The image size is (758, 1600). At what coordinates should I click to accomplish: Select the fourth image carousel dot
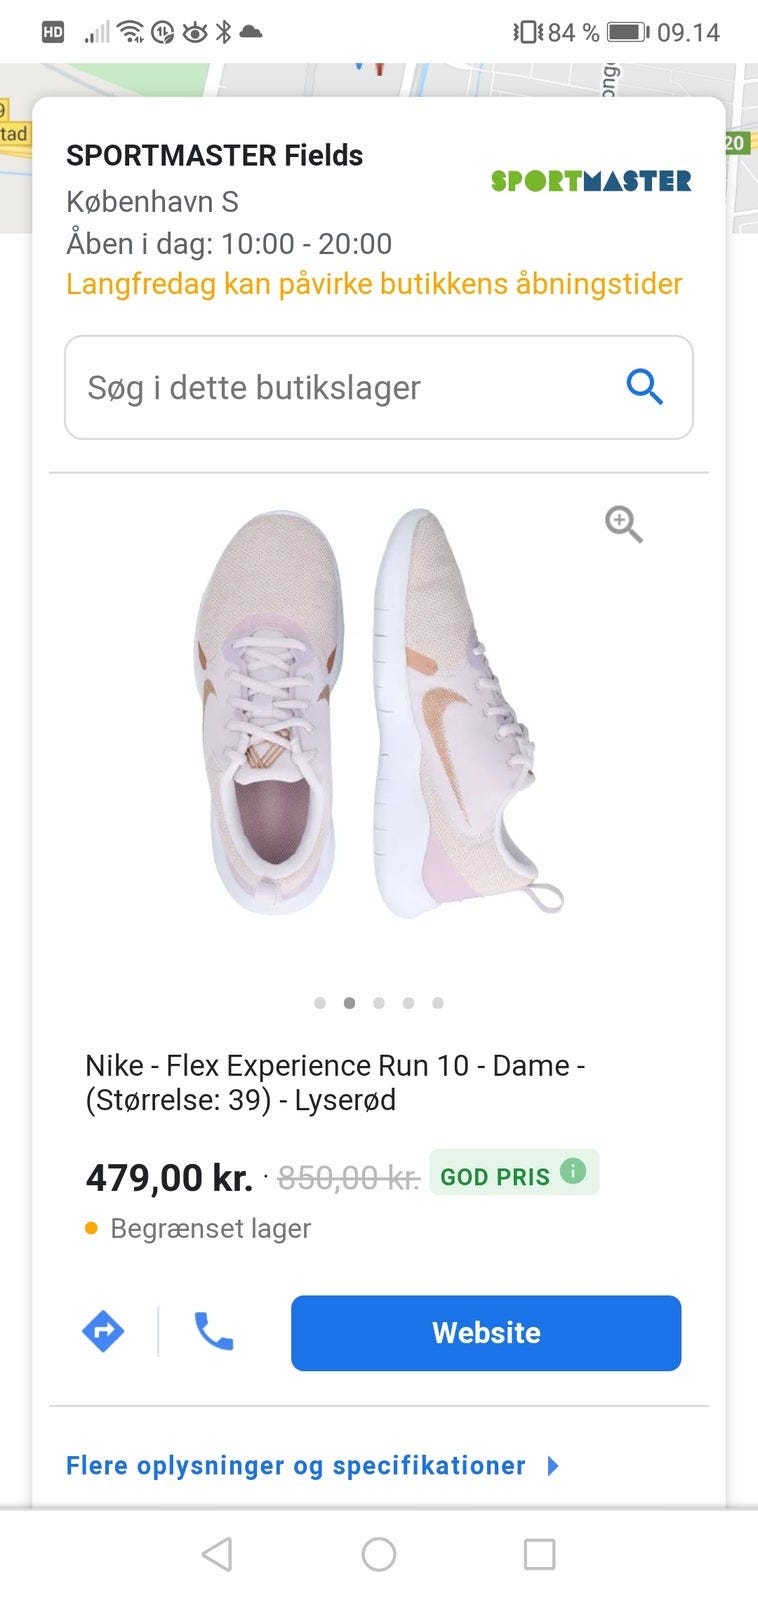click(x=408, y=1003)
